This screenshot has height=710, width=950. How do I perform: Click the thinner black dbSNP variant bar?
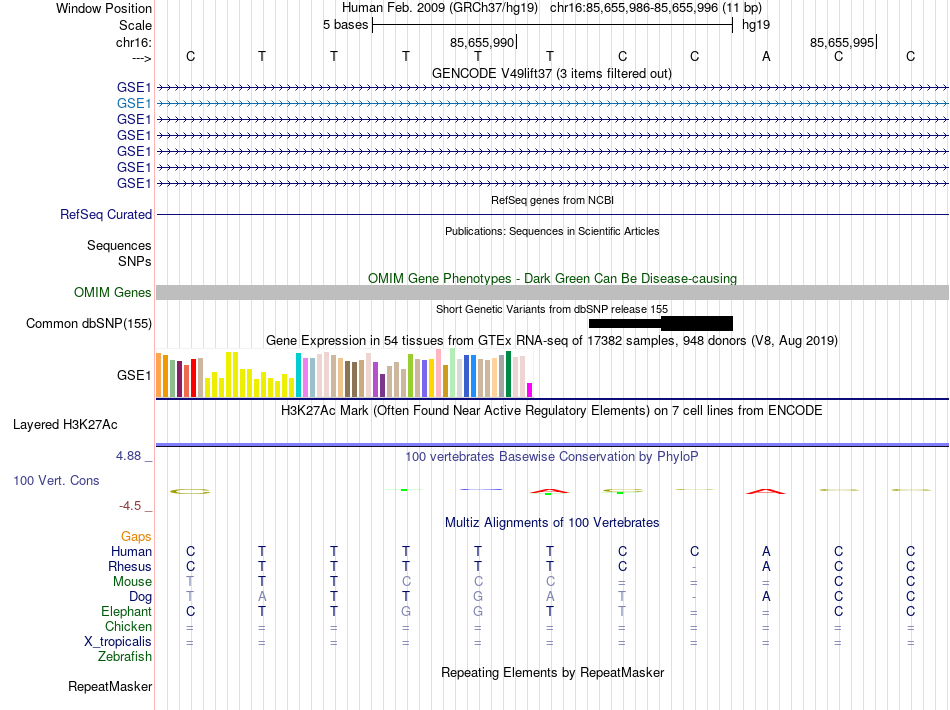coord(625,323)
